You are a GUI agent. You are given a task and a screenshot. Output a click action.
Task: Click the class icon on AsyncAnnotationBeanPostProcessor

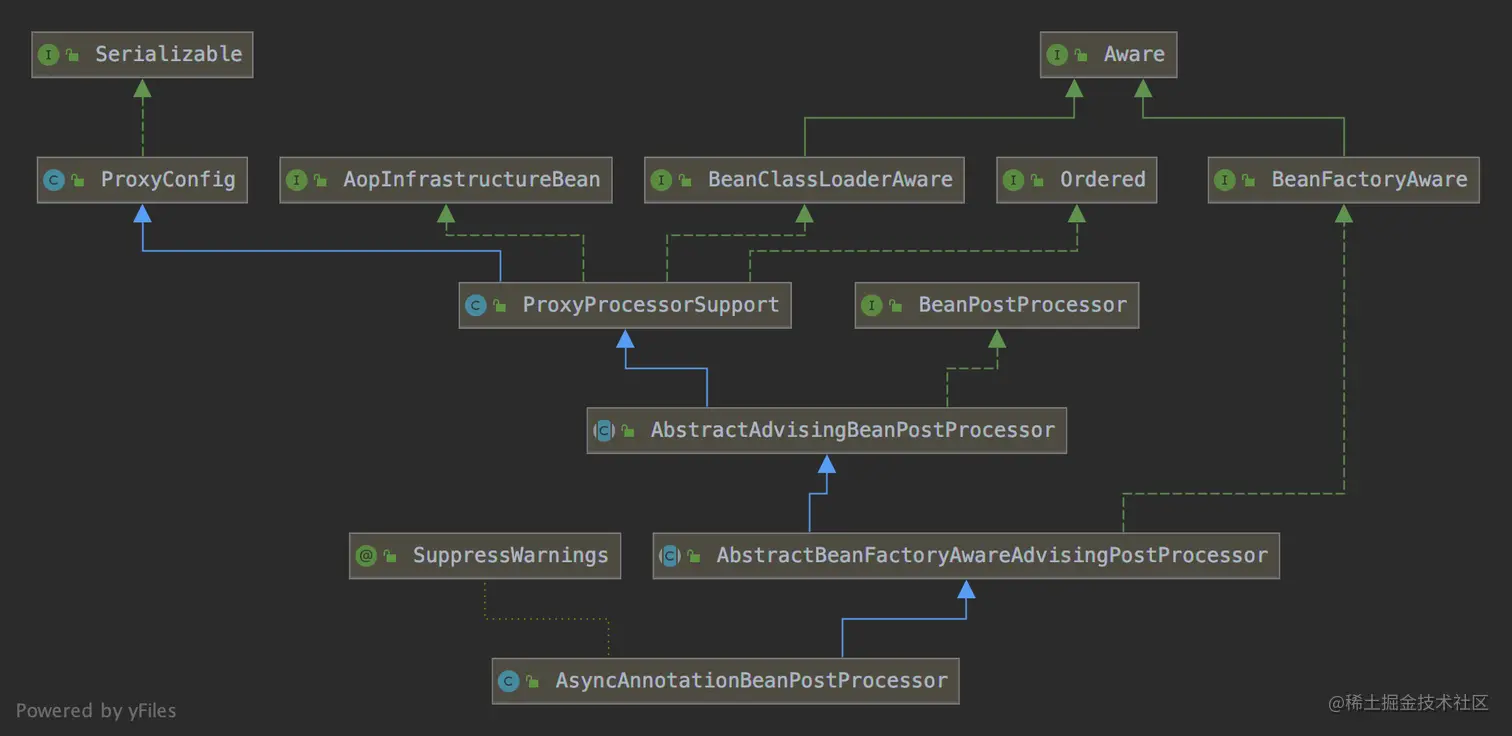[510, 680]
